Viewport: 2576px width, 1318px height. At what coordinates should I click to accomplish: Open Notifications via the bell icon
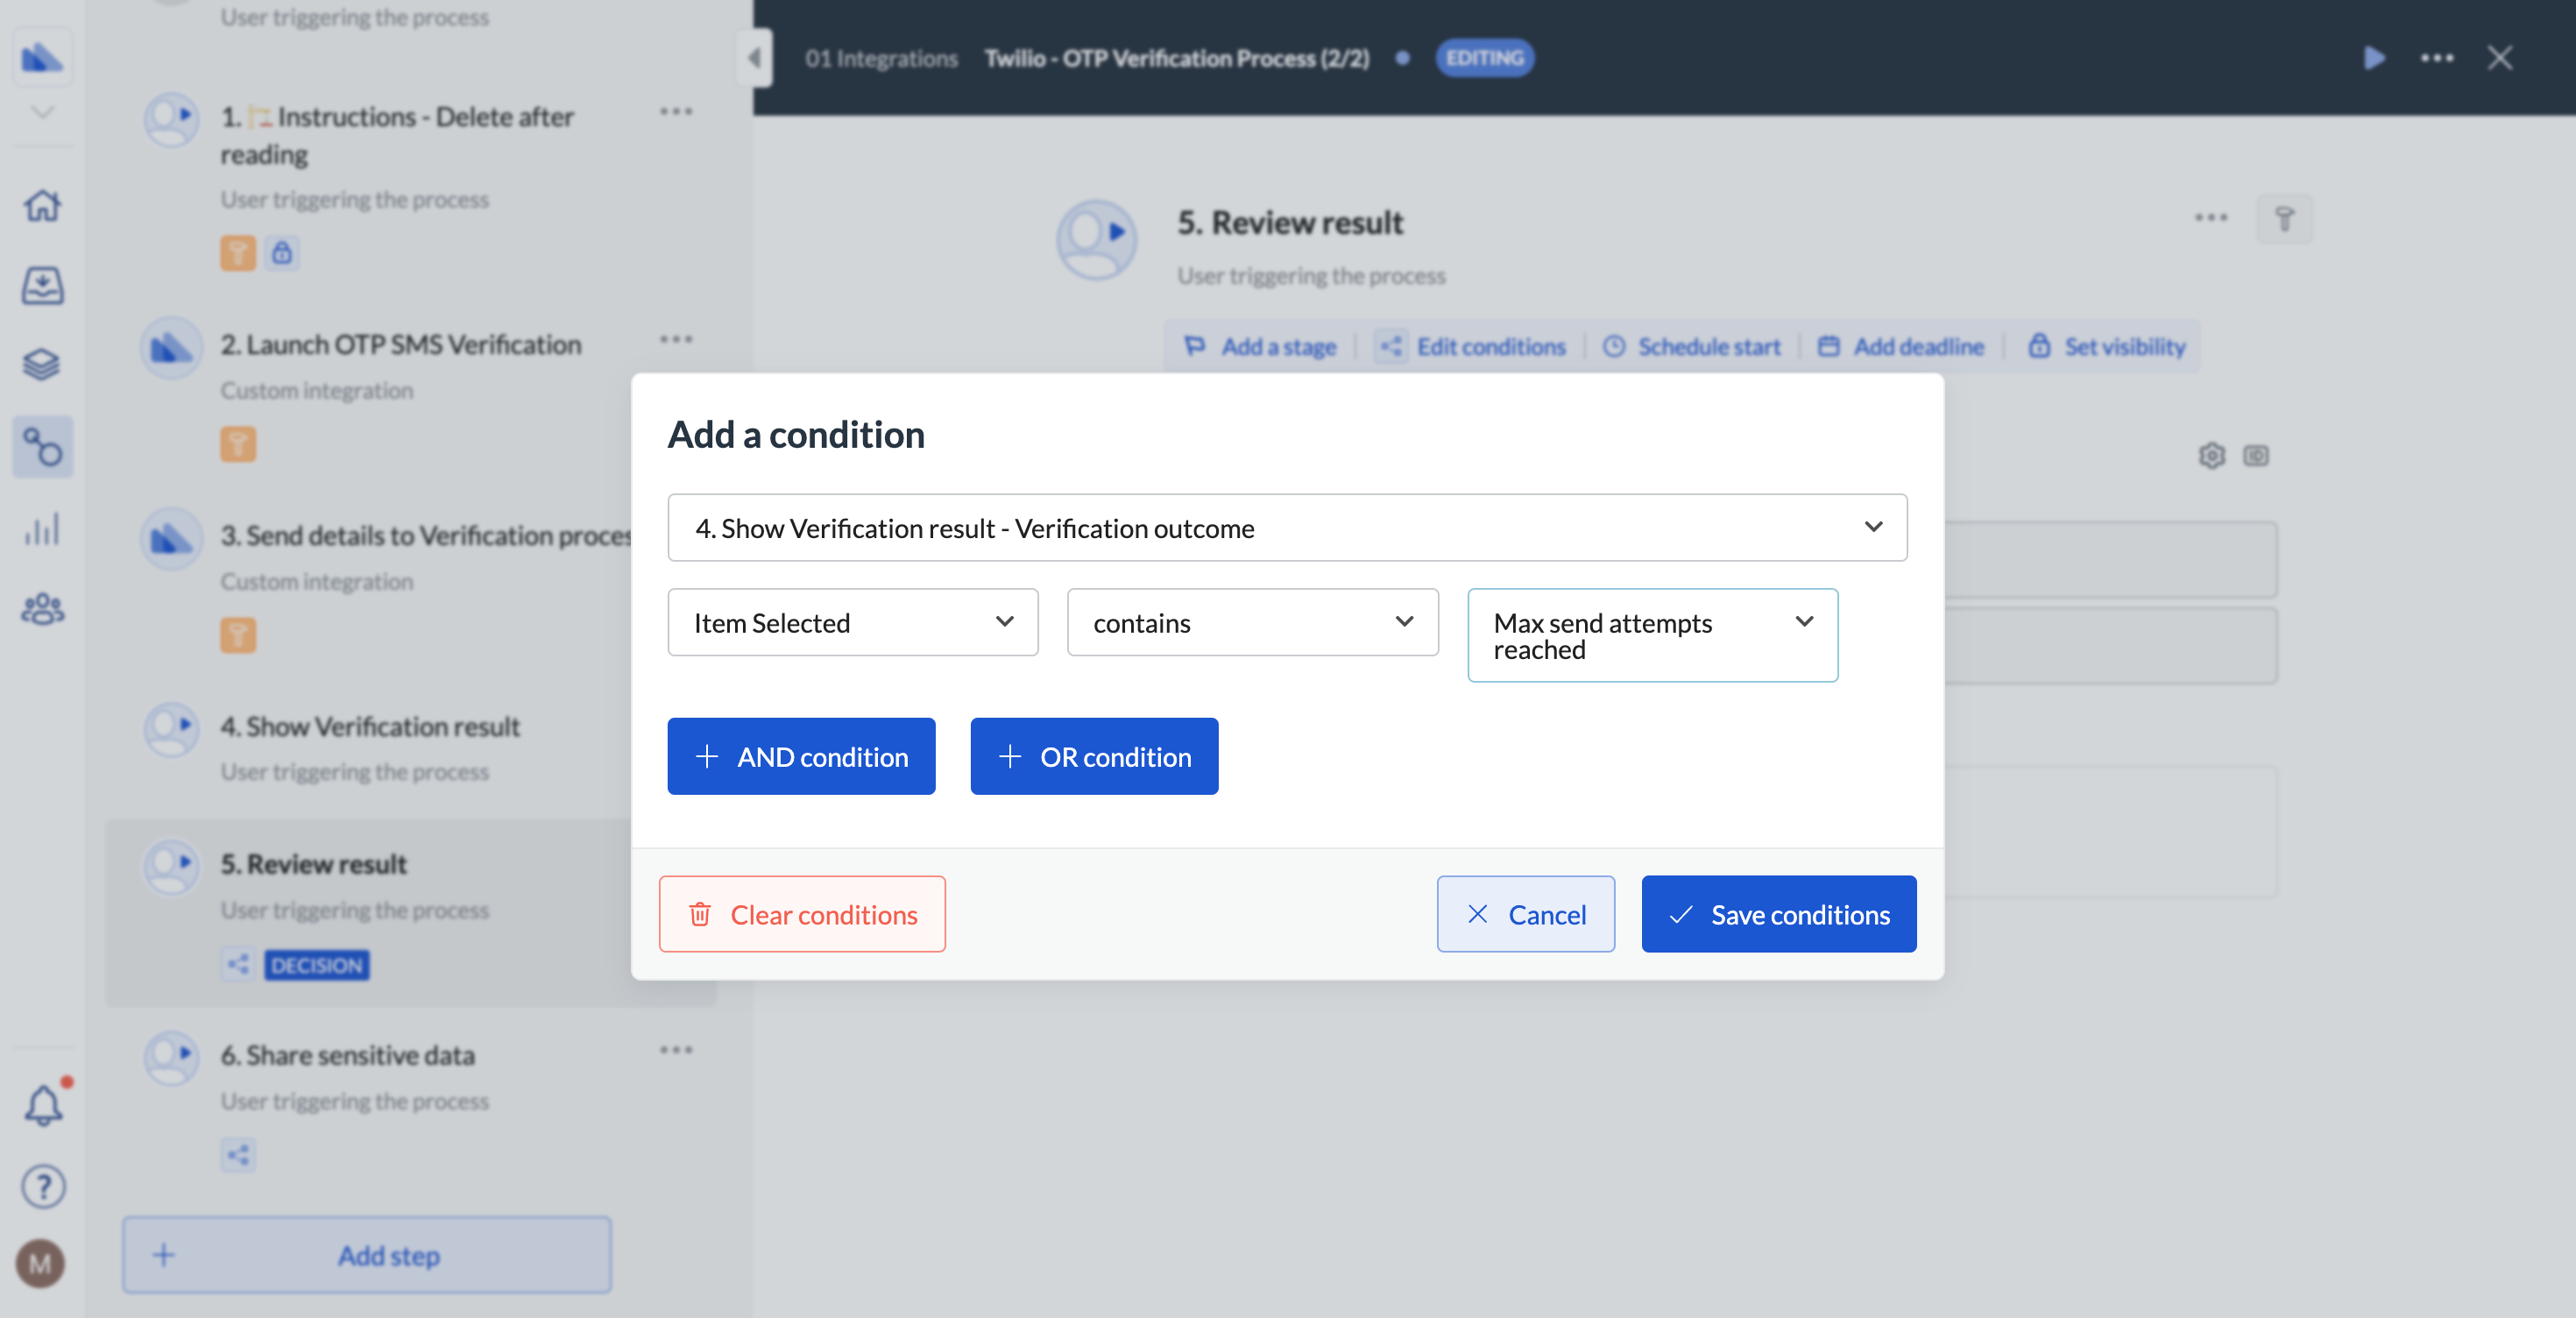click(42, 1104)
